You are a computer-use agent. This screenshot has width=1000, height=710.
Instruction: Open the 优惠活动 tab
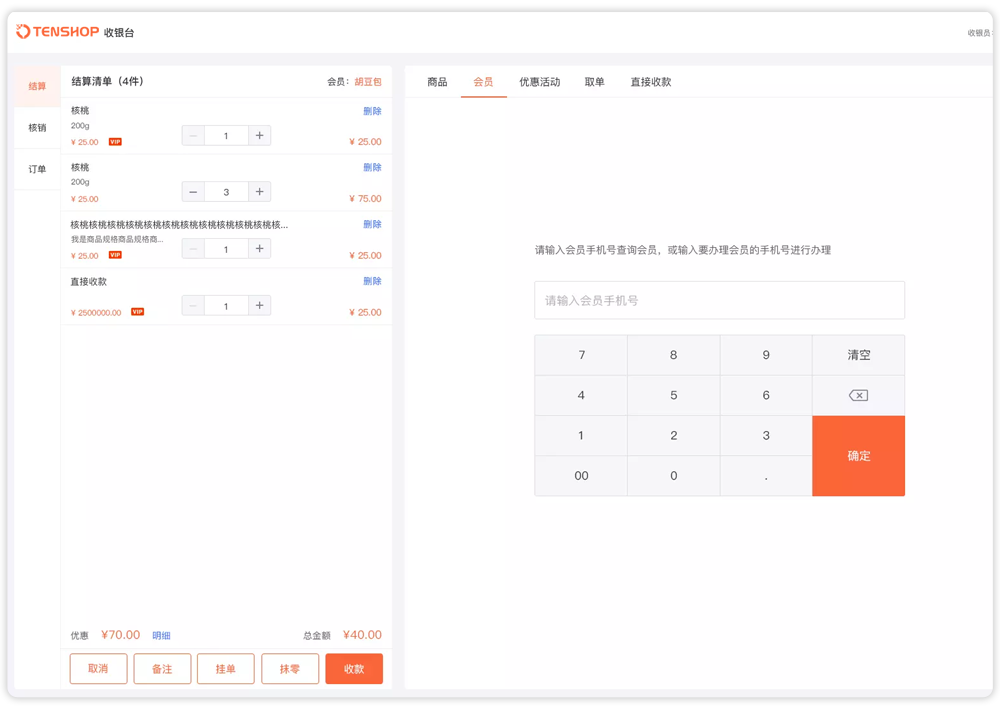539,82
